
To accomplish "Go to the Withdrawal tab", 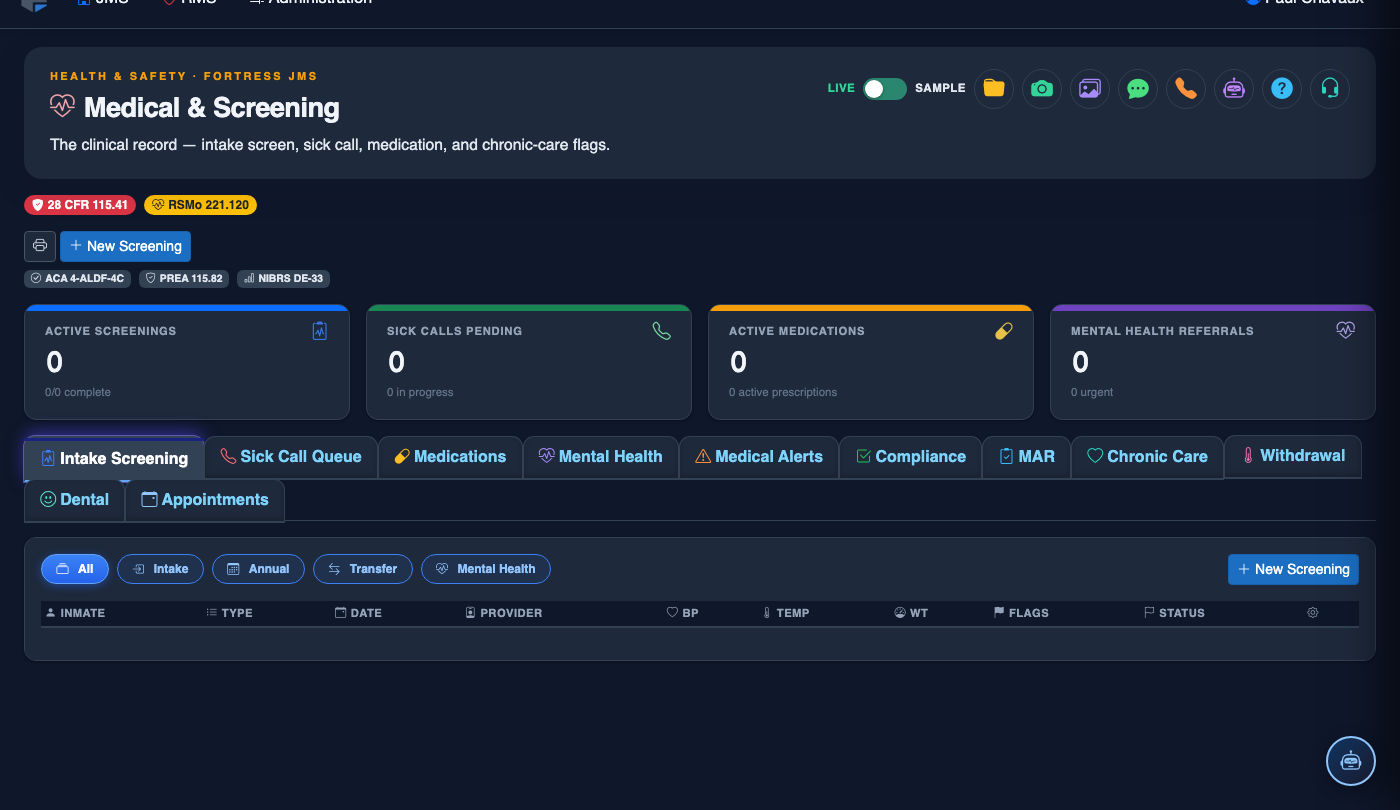I will pyautogui.click(x=1293, y=456).
